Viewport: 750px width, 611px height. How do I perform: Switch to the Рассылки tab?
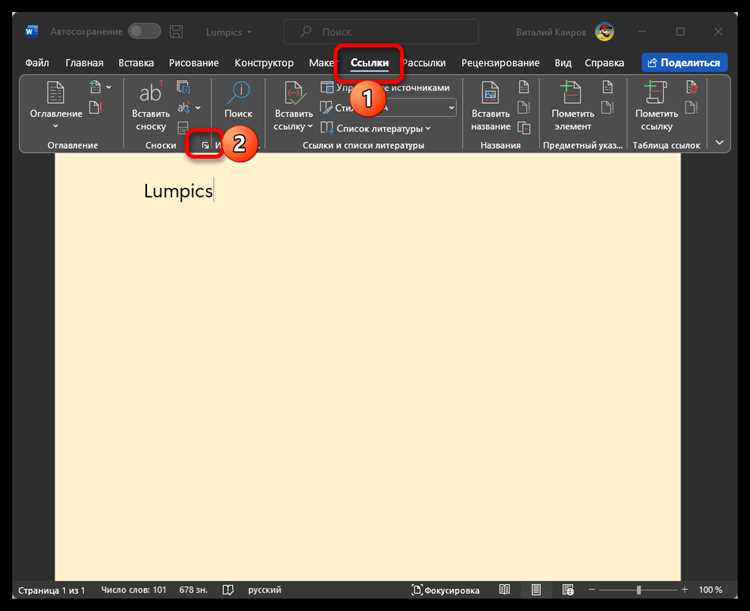(x=425, y=63)
